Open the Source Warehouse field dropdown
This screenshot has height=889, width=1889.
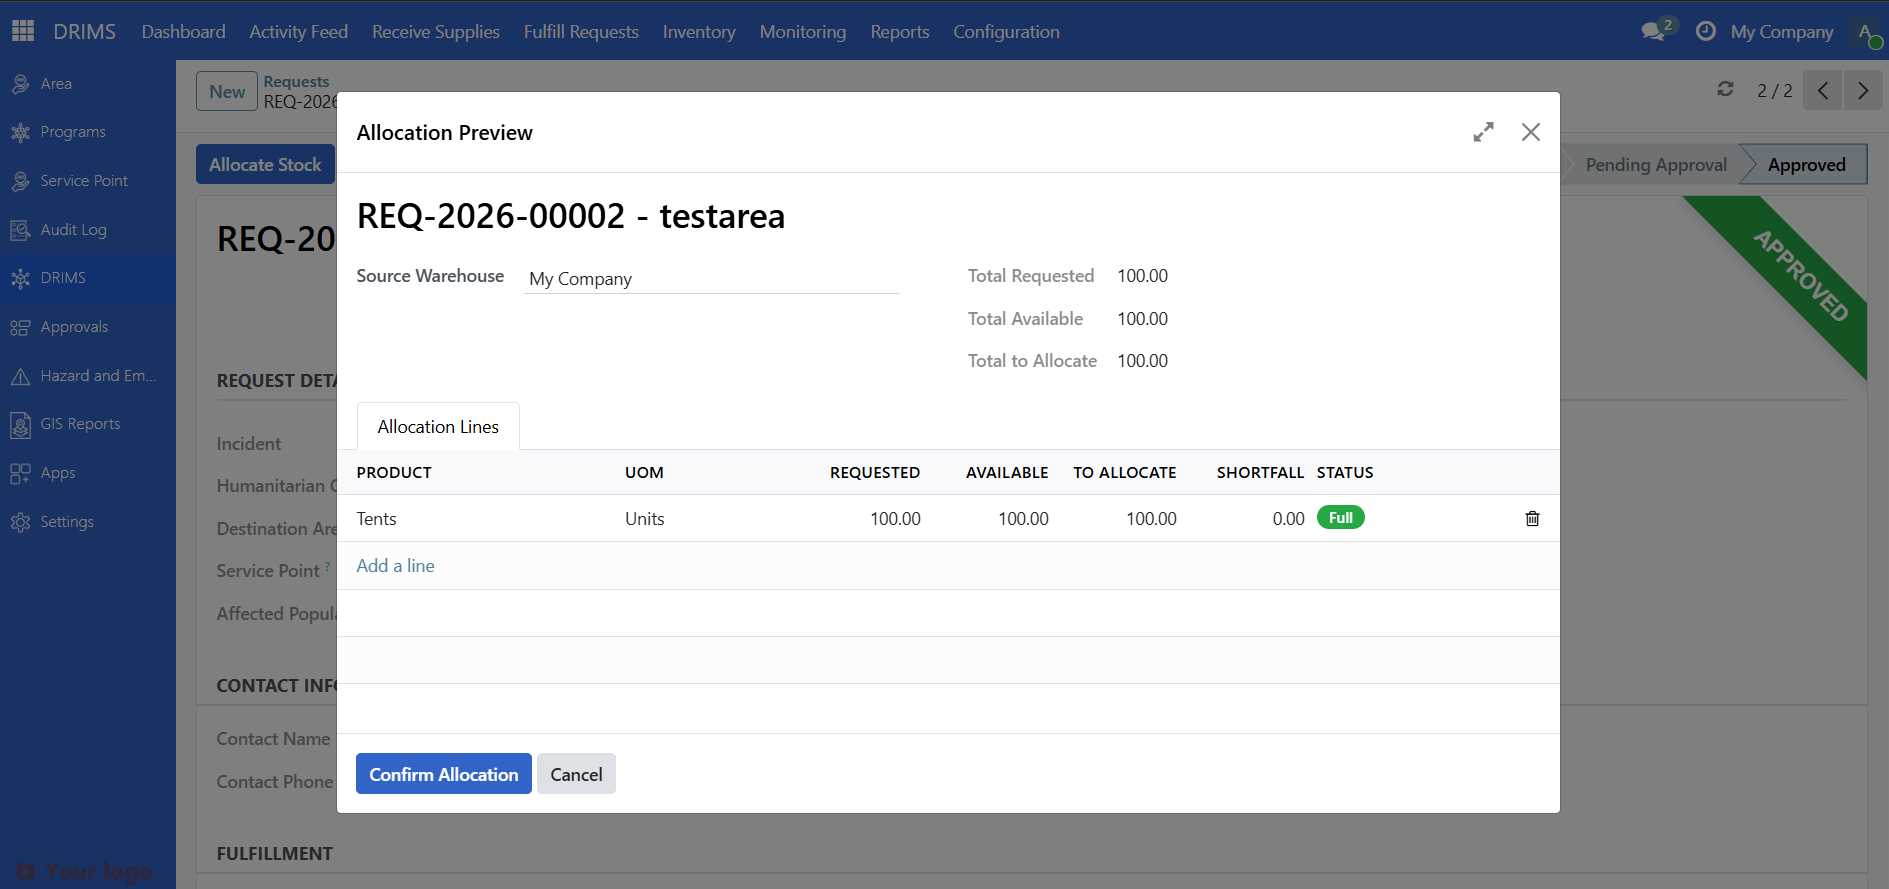(712, 279)
